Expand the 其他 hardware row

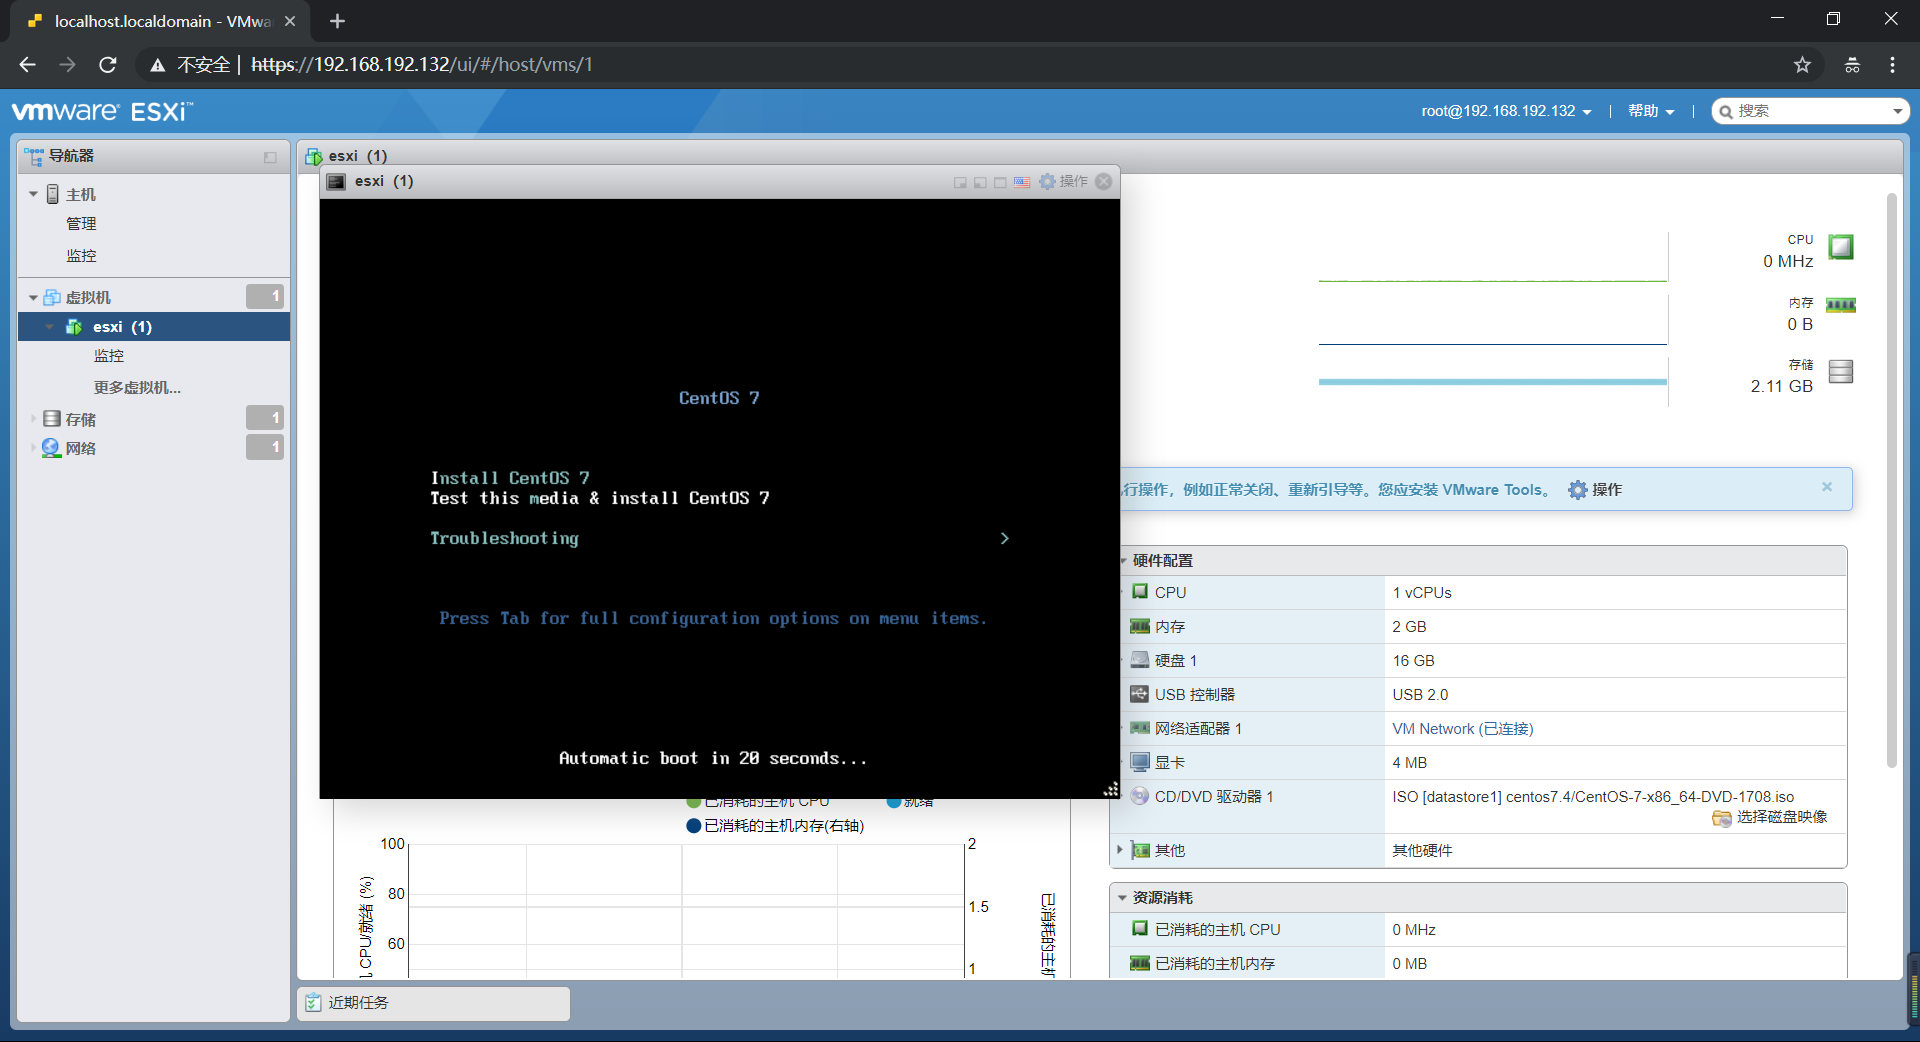click(1120, 850)
